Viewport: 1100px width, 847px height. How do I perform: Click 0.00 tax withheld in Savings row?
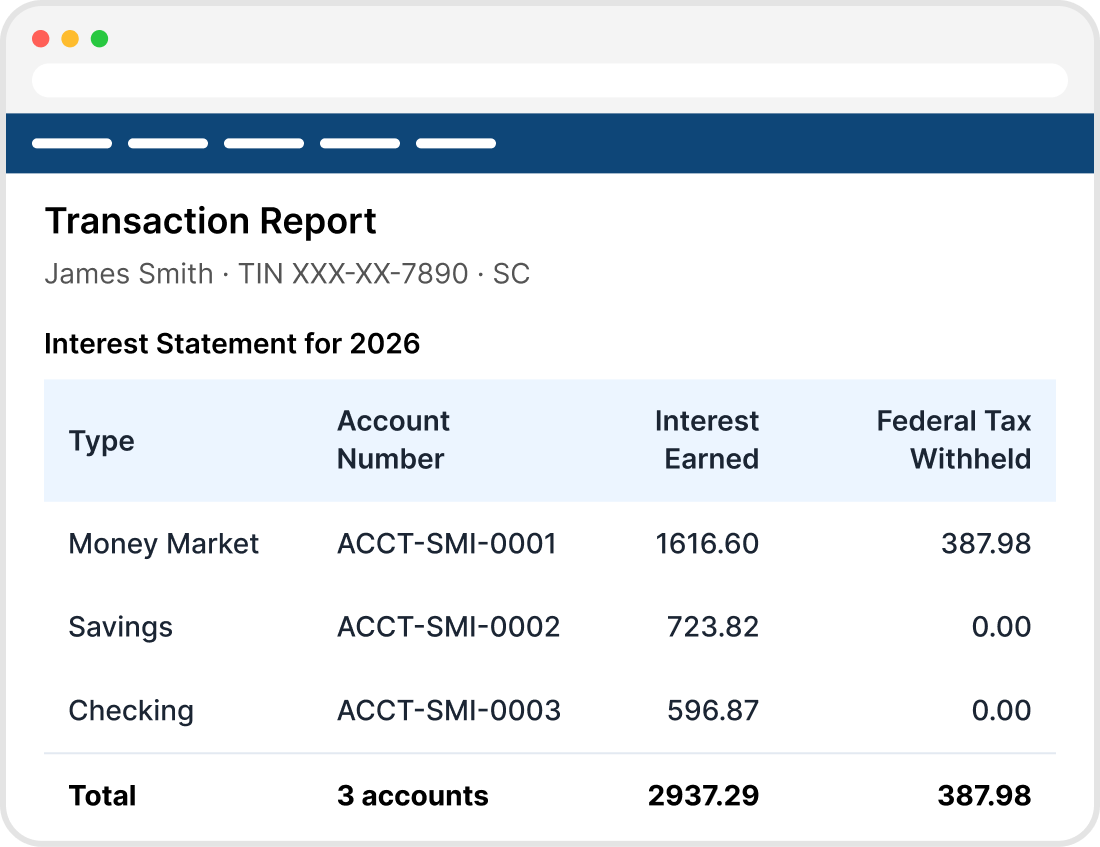1002,627
